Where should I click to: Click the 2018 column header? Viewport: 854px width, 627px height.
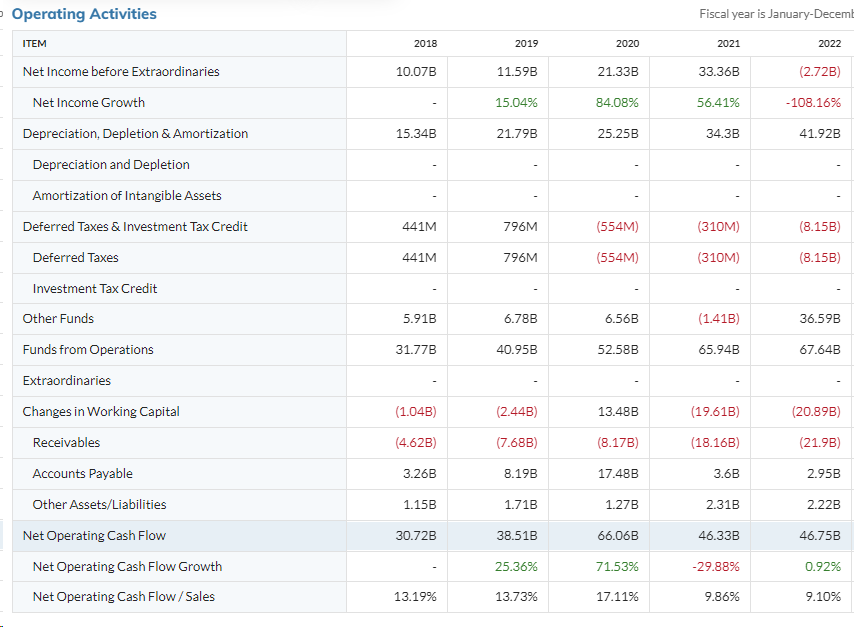click(x=424, y=43)
